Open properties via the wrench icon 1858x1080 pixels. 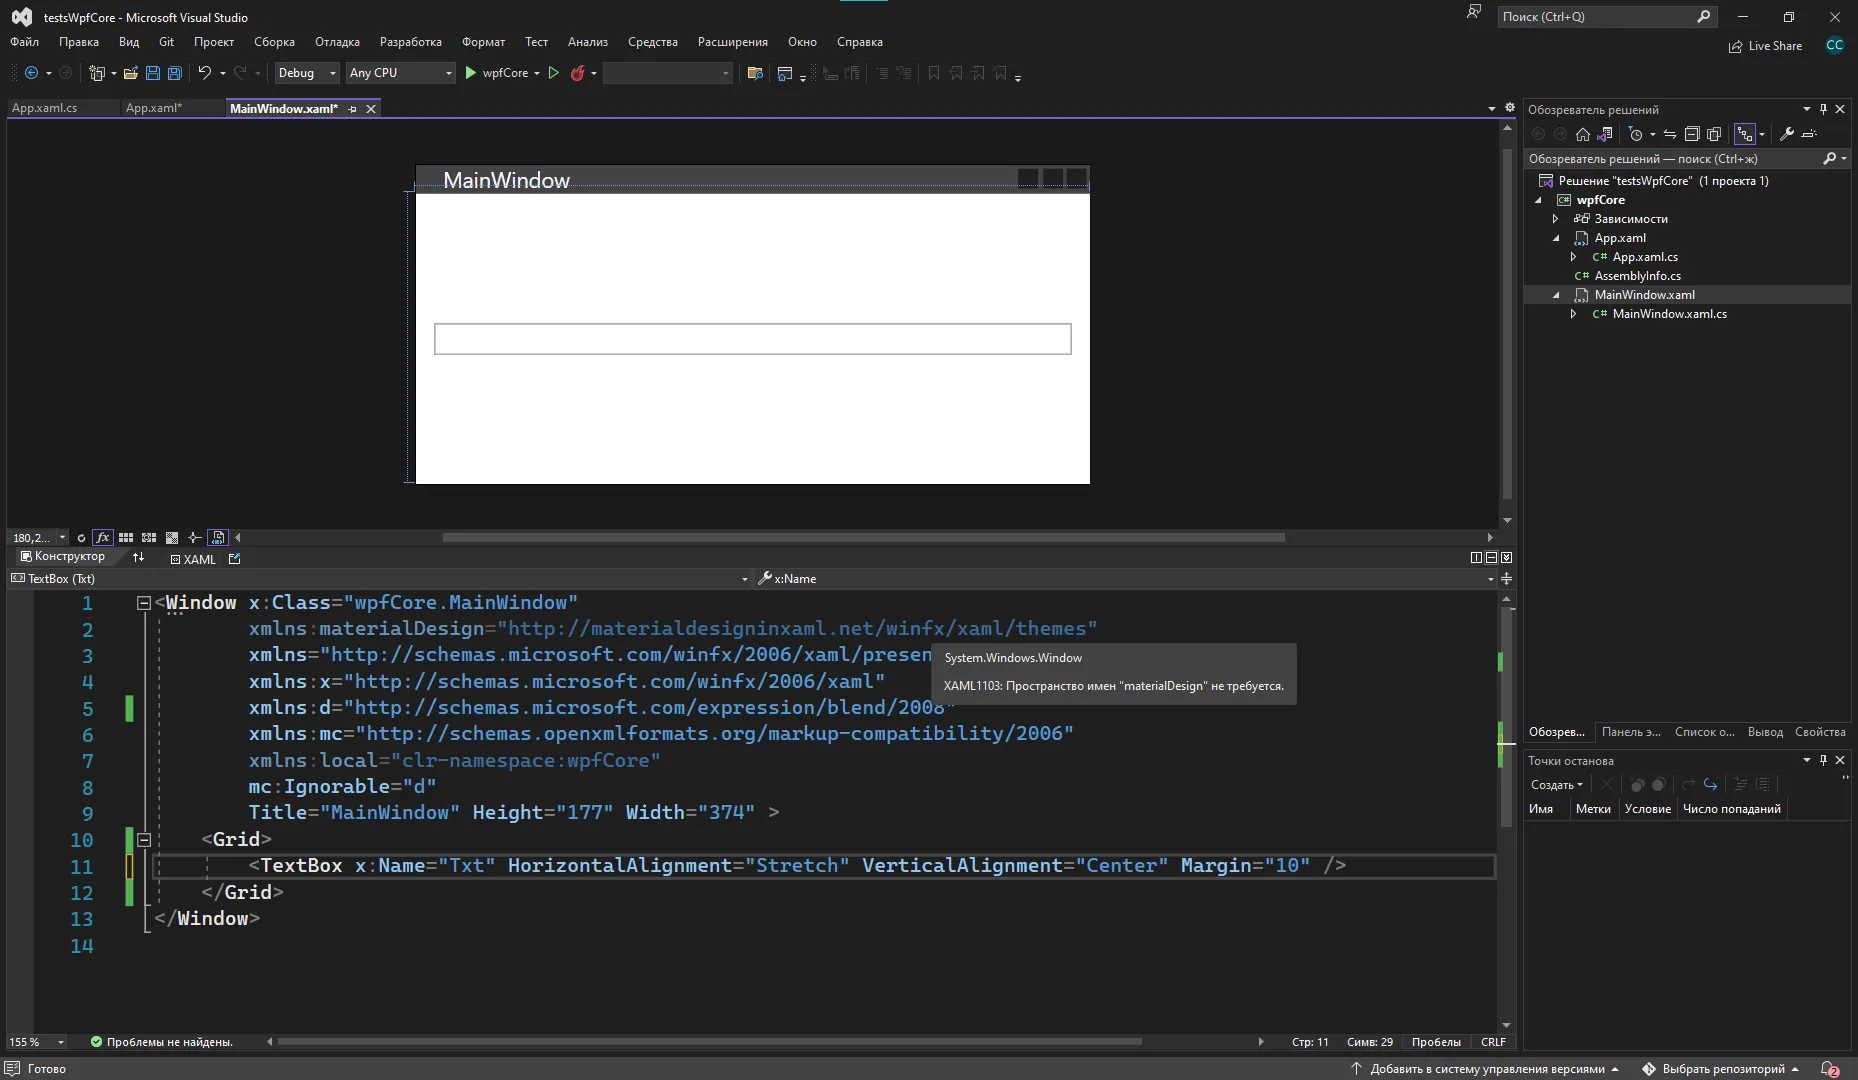[1787, 134]
